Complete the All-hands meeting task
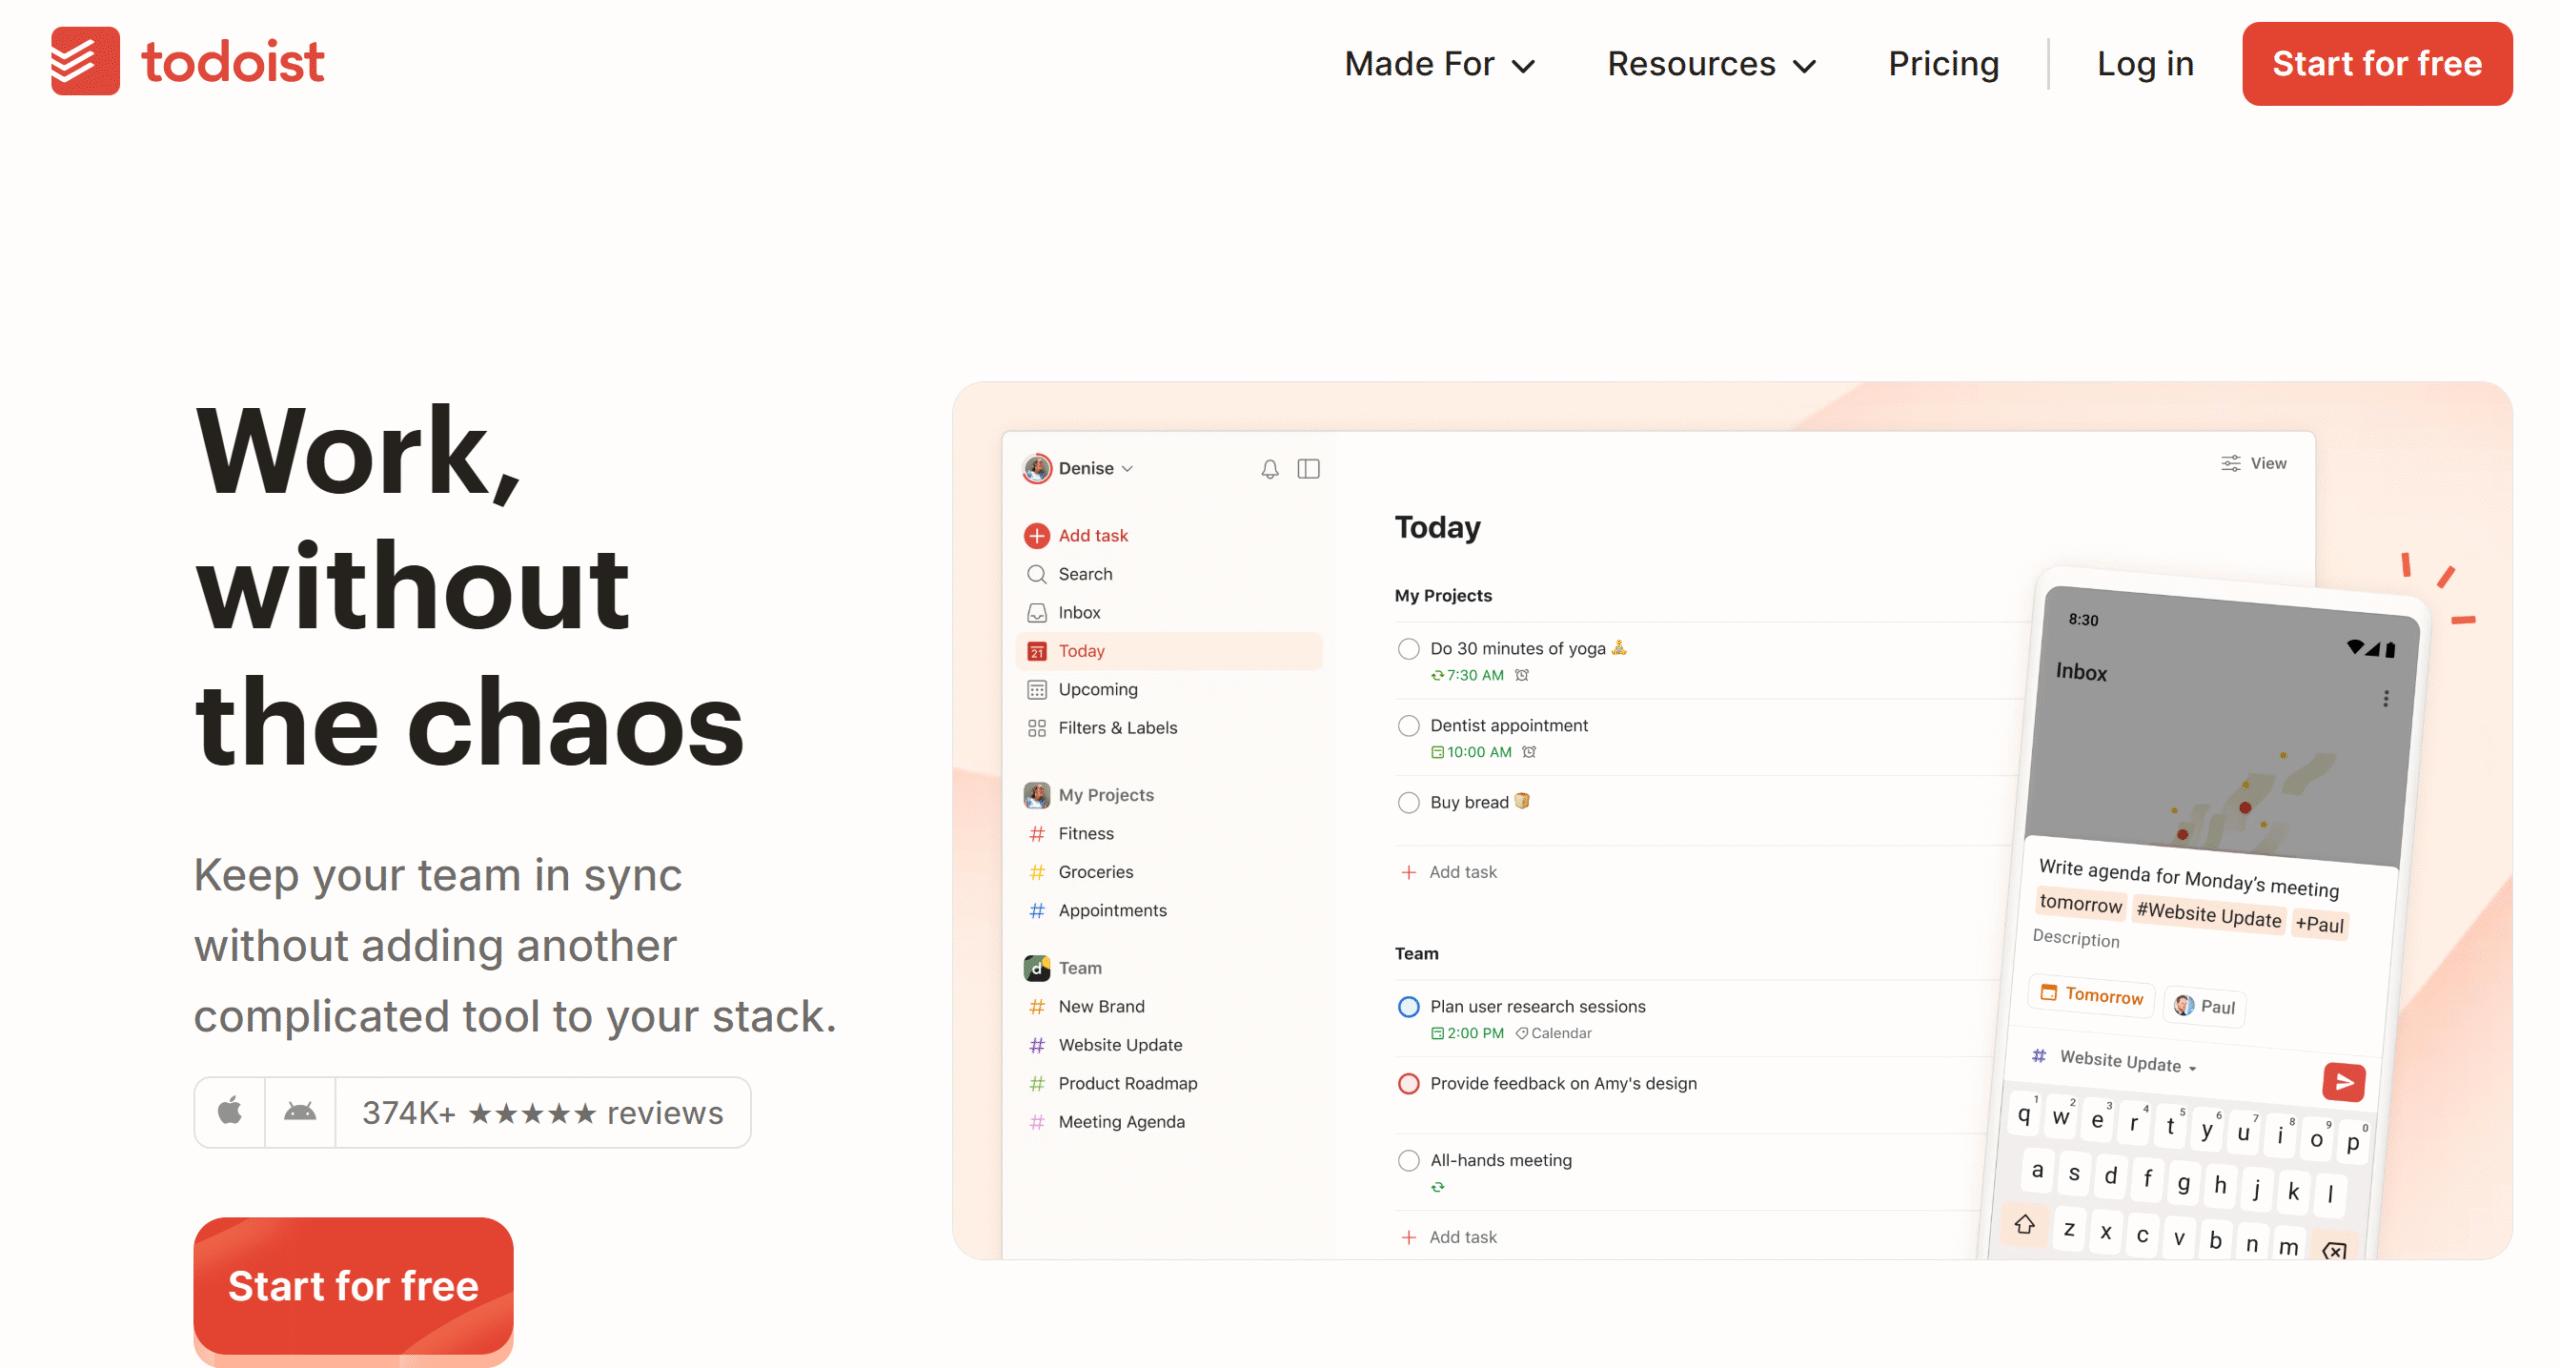This screenshot has height=1368, width=2560. [x=1408, y=1161]
